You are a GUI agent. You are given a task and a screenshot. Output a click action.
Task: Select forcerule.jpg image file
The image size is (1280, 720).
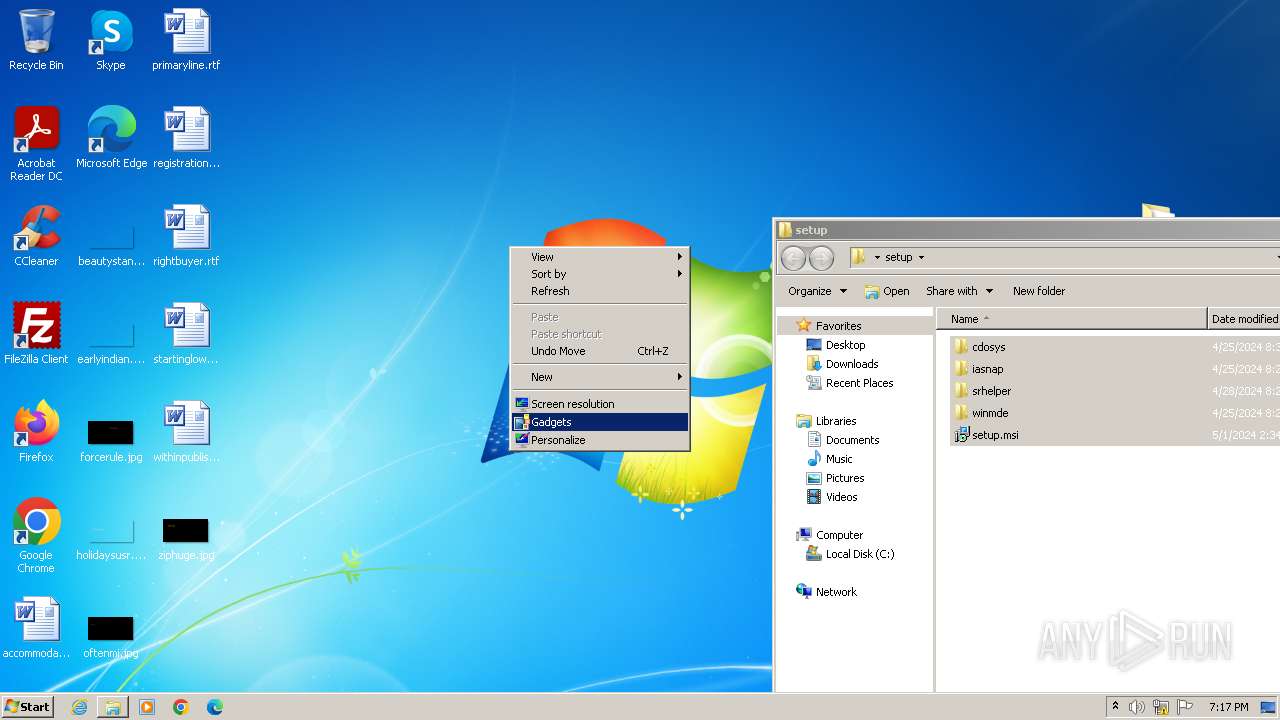[111, 440]
